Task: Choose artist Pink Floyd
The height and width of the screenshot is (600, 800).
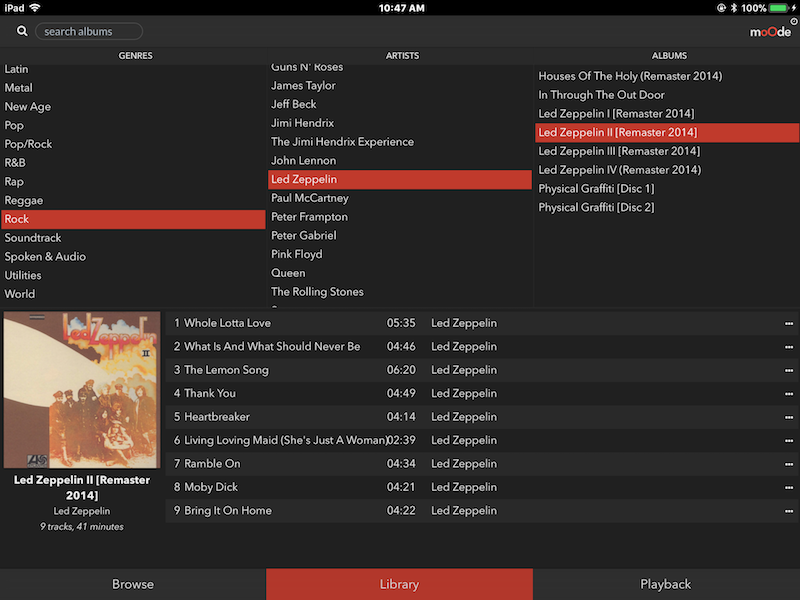Action: 399,255
